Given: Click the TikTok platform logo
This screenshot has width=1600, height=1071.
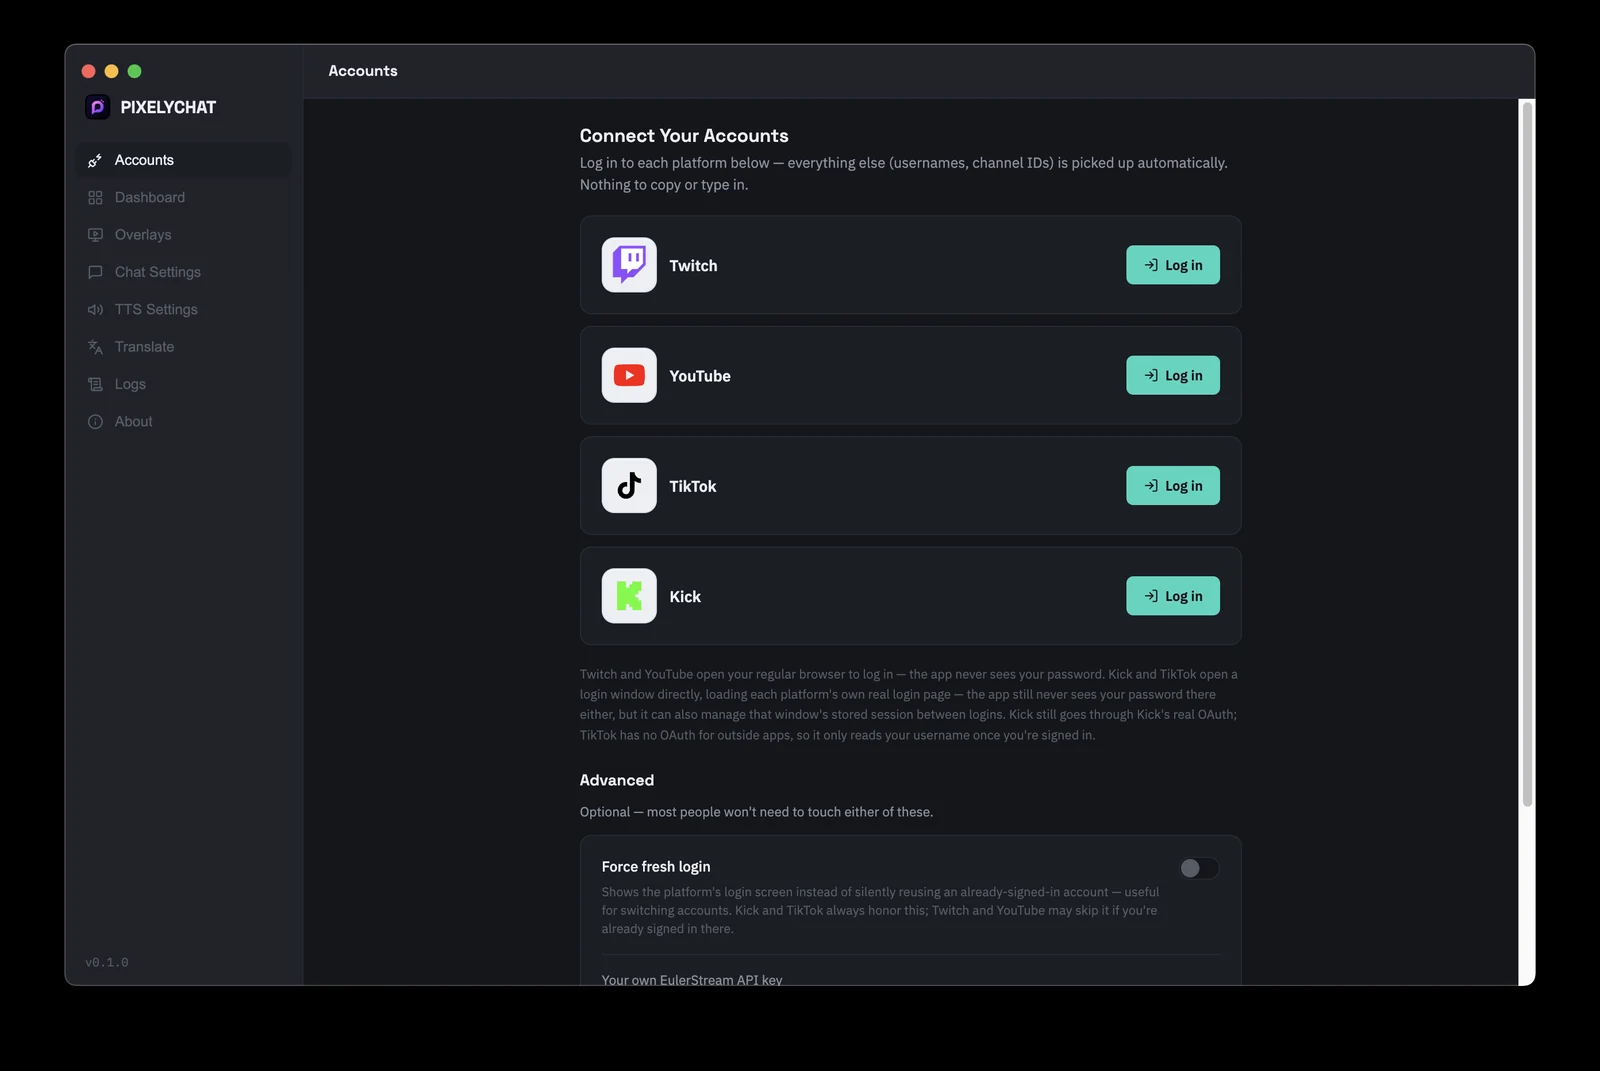Looking at the screenshot, I should (x=629, y=486).
